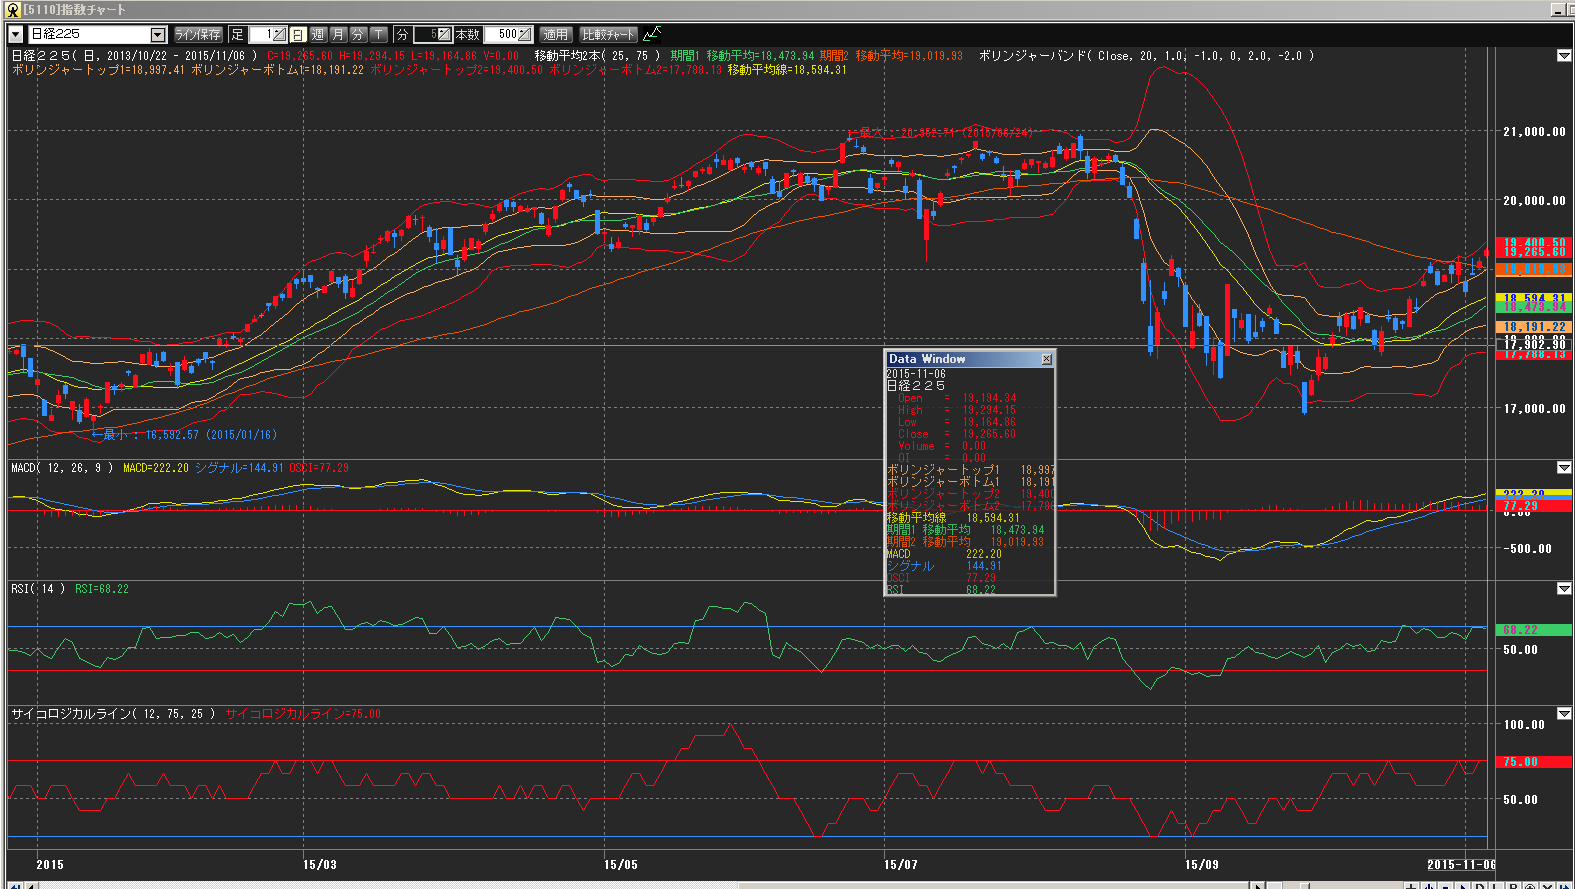Screen dimensions: 1575x889
Task: Select the T tick timeframe button
Action: point(379,34)
